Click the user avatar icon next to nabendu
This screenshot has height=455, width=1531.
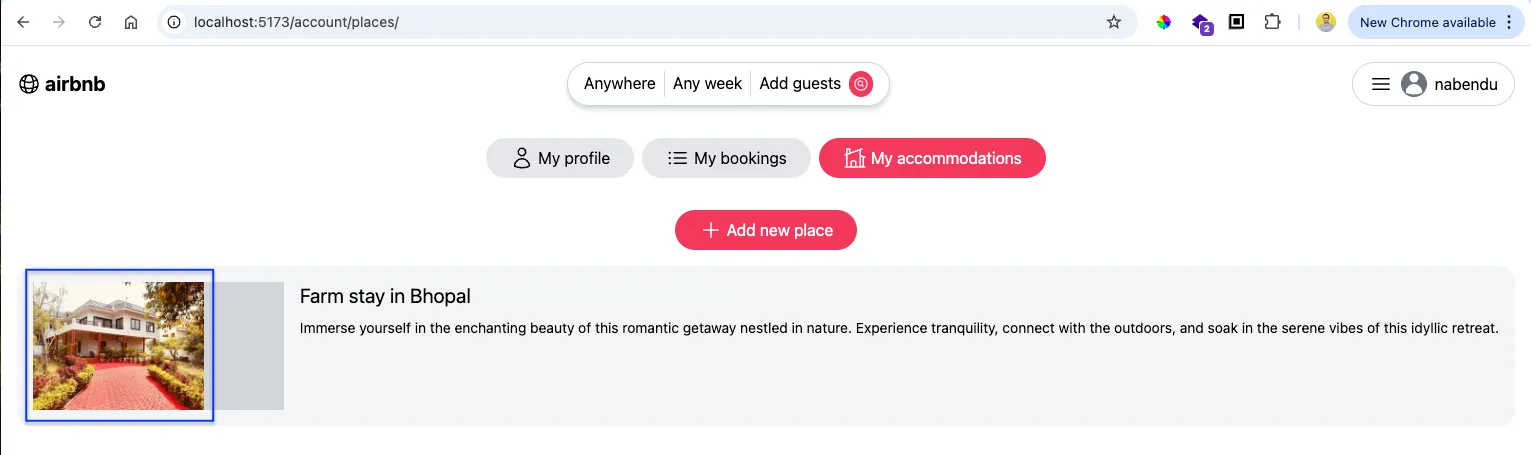click(1413, 85)
